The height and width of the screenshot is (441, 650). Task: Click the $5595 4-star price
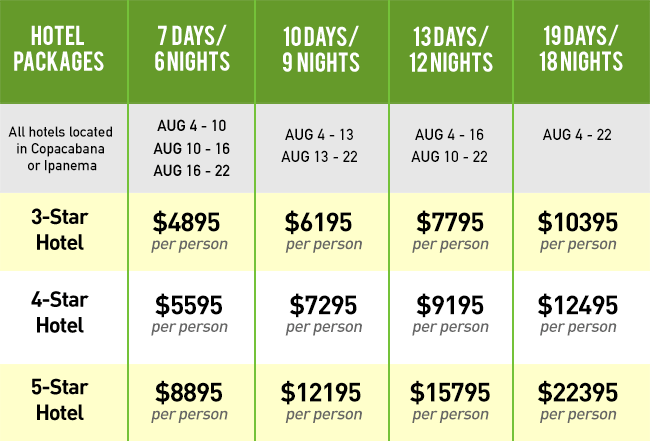coord(190,305)
